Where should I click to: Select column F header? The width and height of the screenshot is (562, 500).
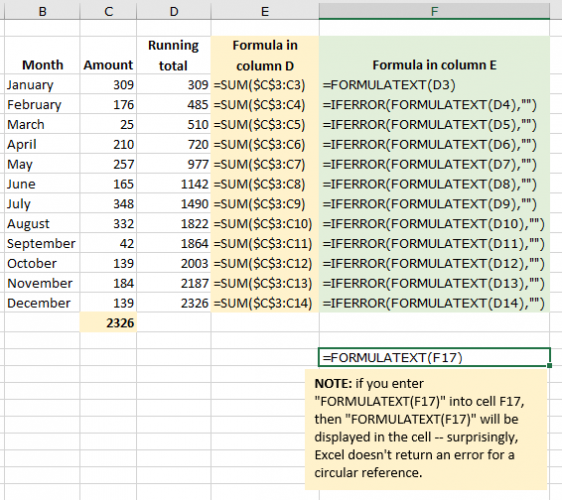coord(434,11)
